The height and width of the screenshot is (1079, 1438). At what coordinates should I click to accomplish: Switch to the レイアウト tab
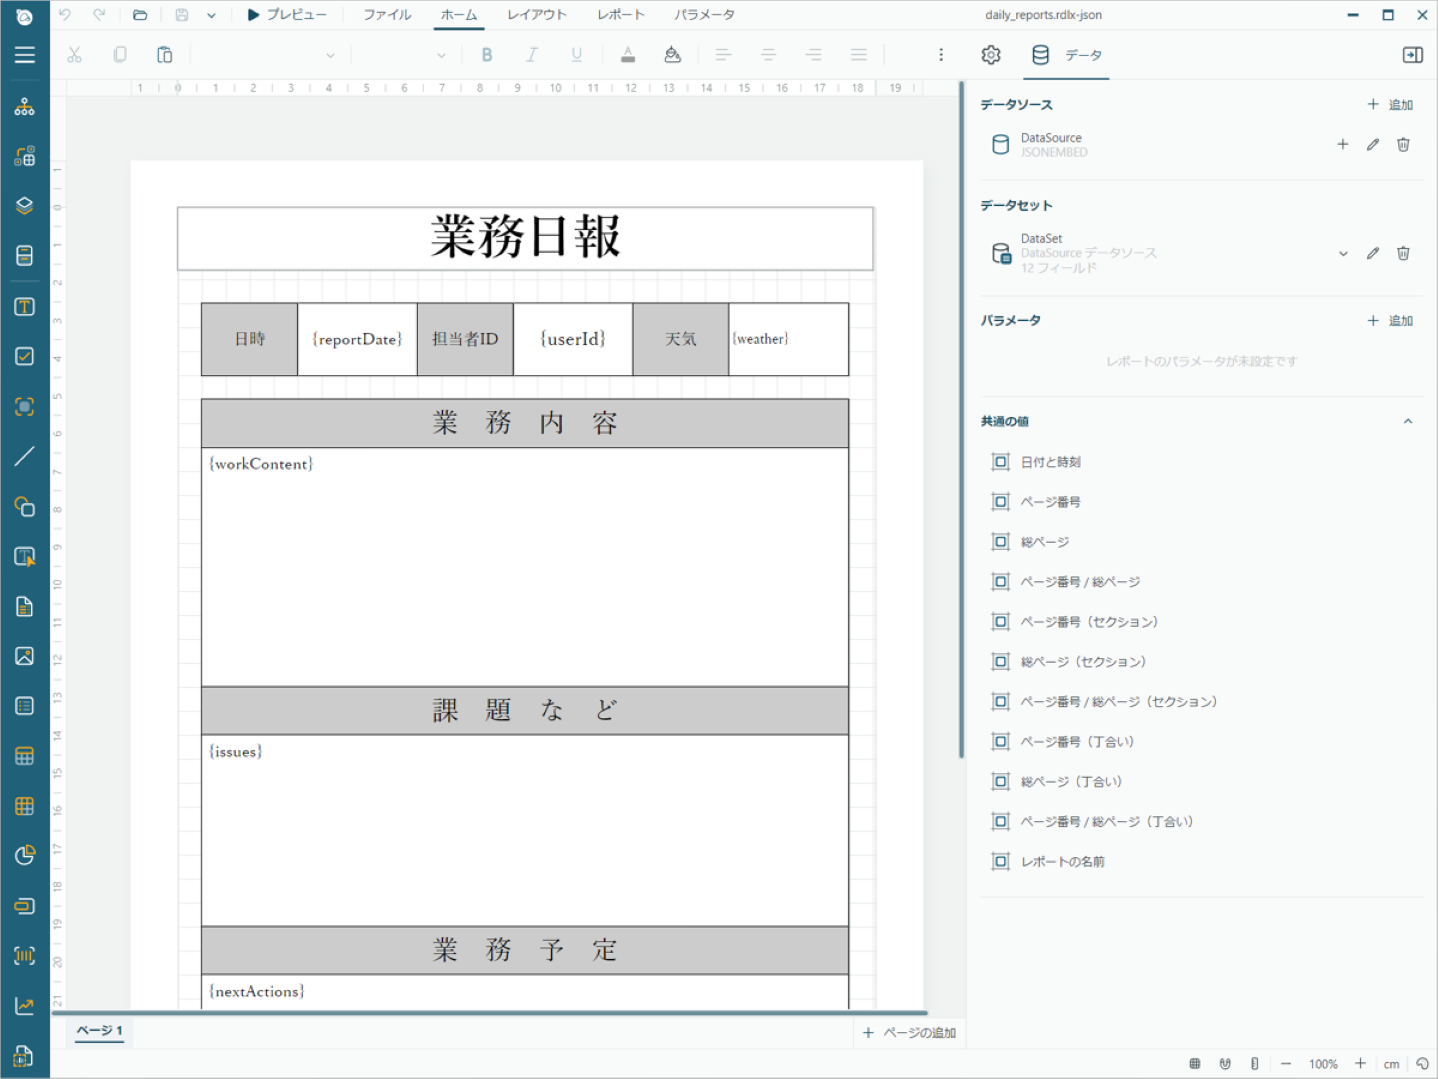[536, 15]
